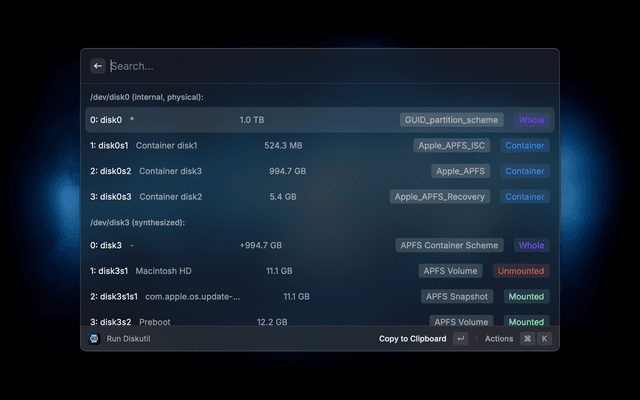
Task: Select the 3: disk3s2 Preboot row
Action: [320, 320]
